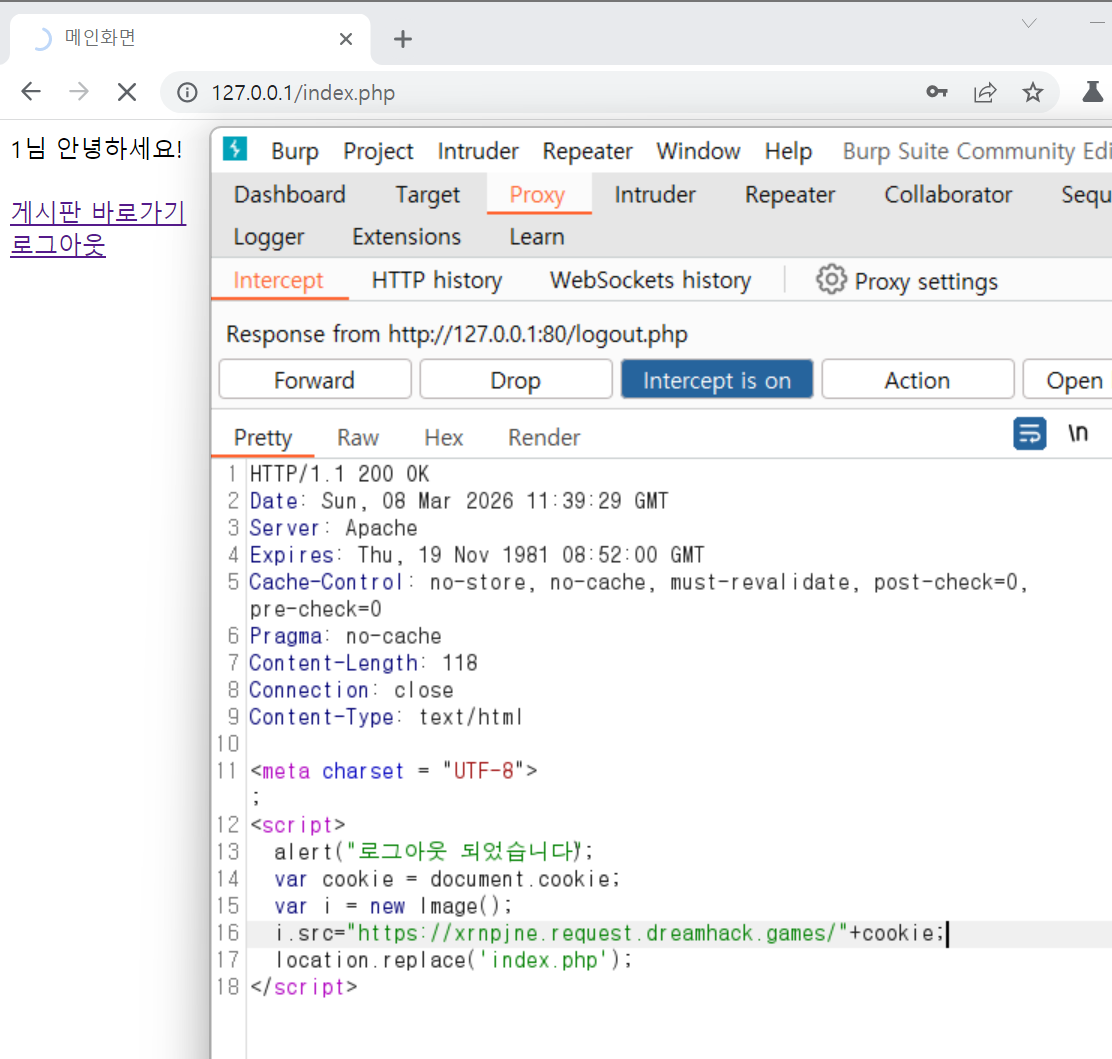This screenshot has width=1112, height=1059.
Task: Click the location.replace('index.php') line
Action: tap(453, 960)
